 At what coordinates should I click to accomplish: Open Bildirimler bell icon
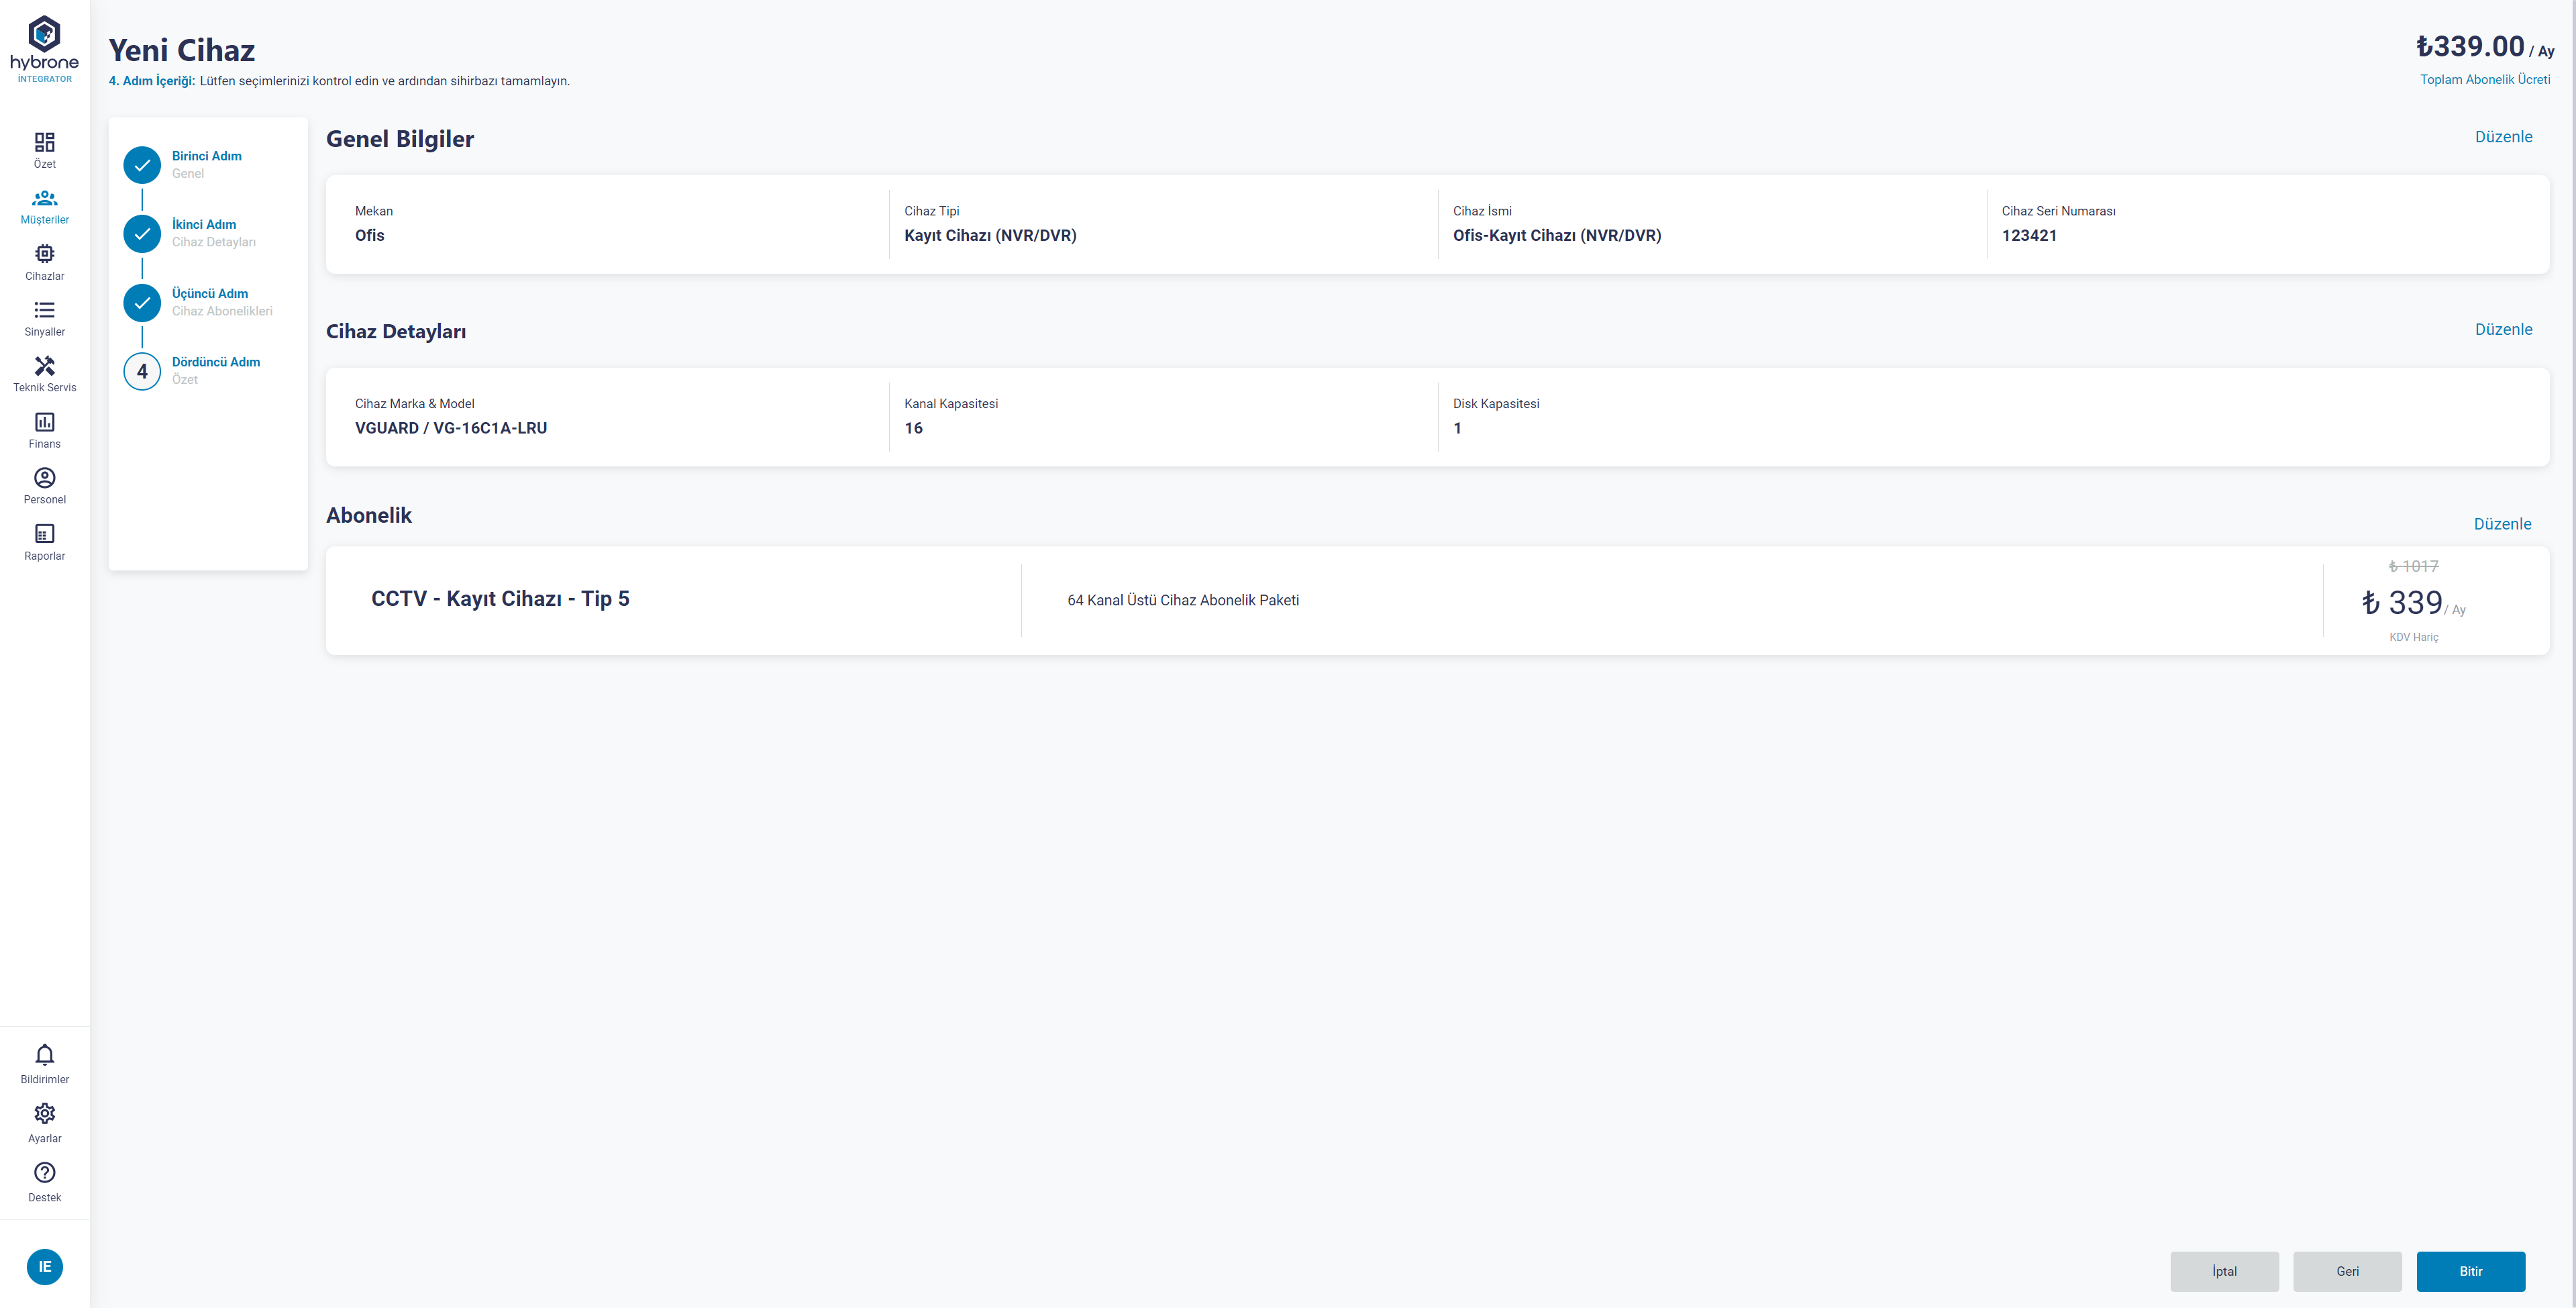pos(44,1056)
